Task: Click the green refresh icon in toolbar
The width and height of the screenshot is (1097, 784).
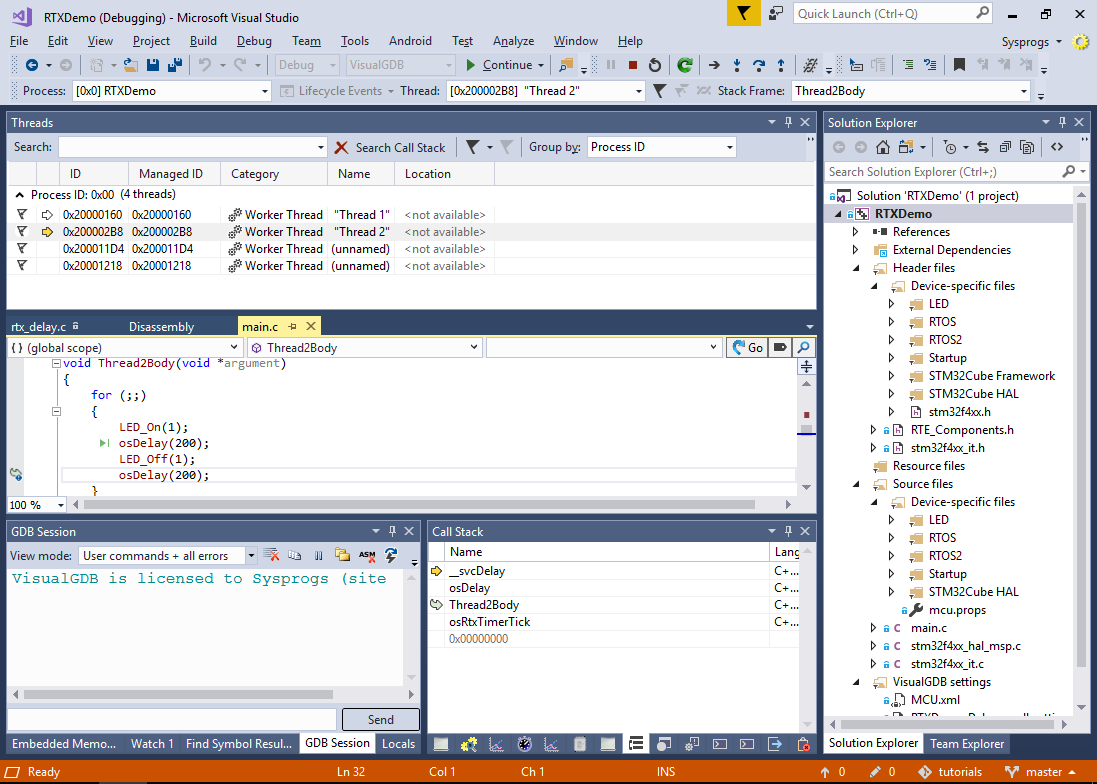Action: tap(684, 65)
